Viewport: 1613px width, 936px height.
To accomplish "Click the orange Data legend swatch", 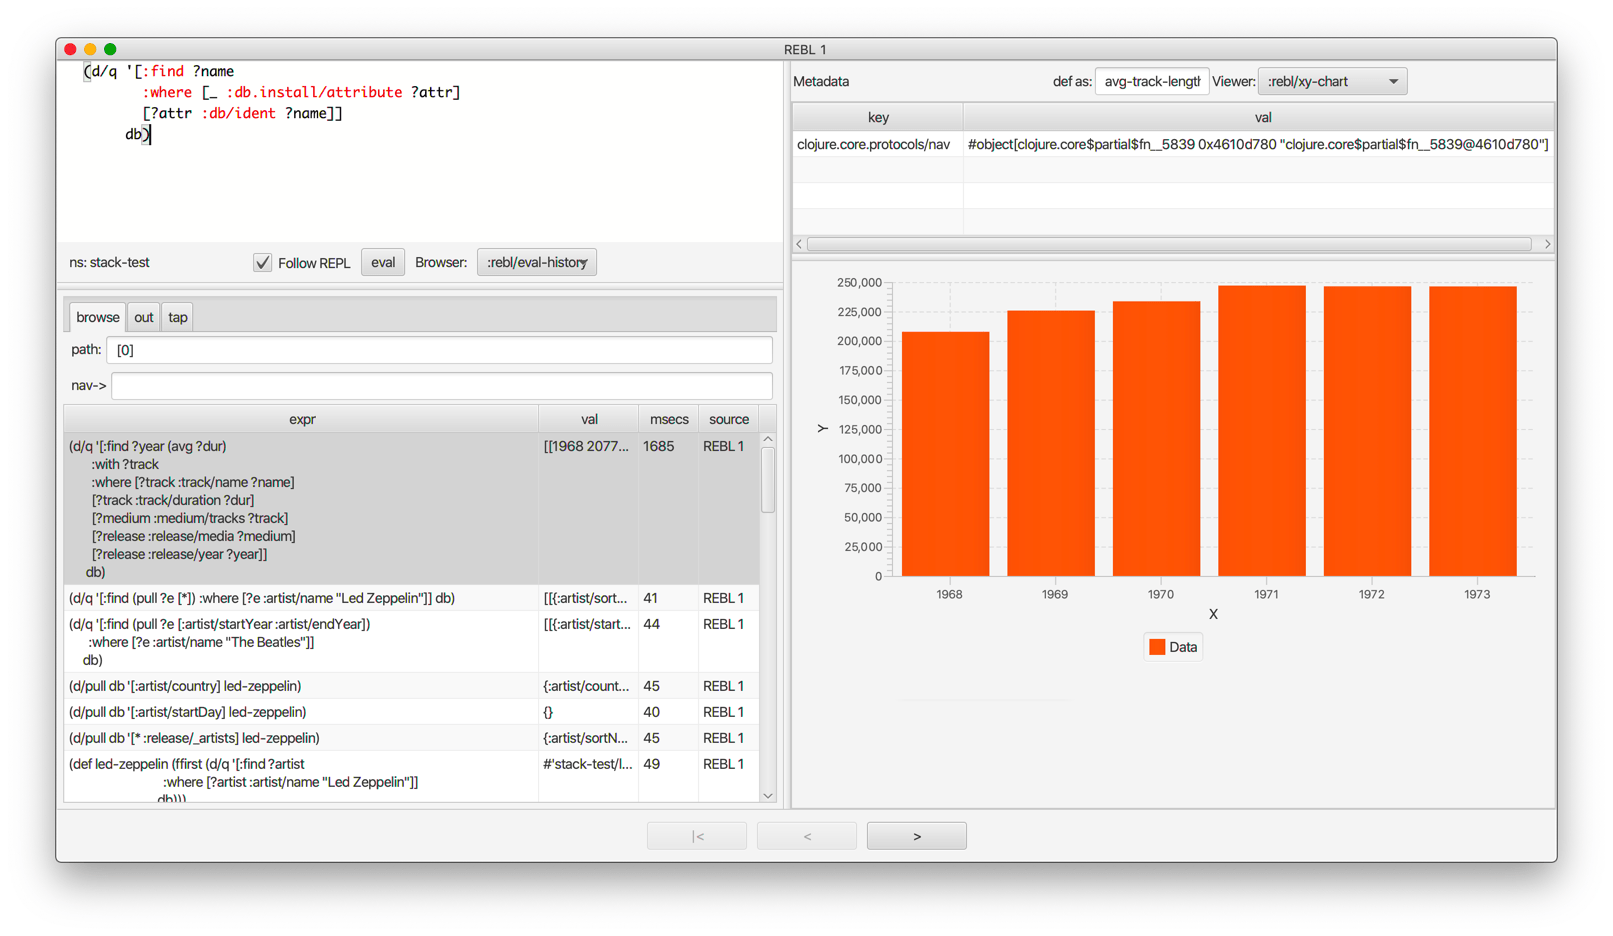I will click(x=1157, y=647).
